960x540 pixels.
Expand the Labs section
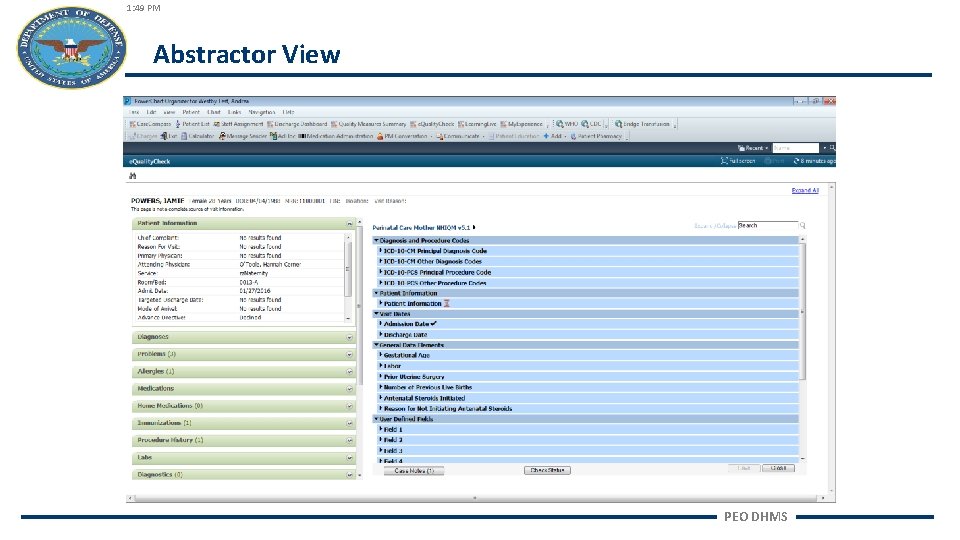point(350,457)
